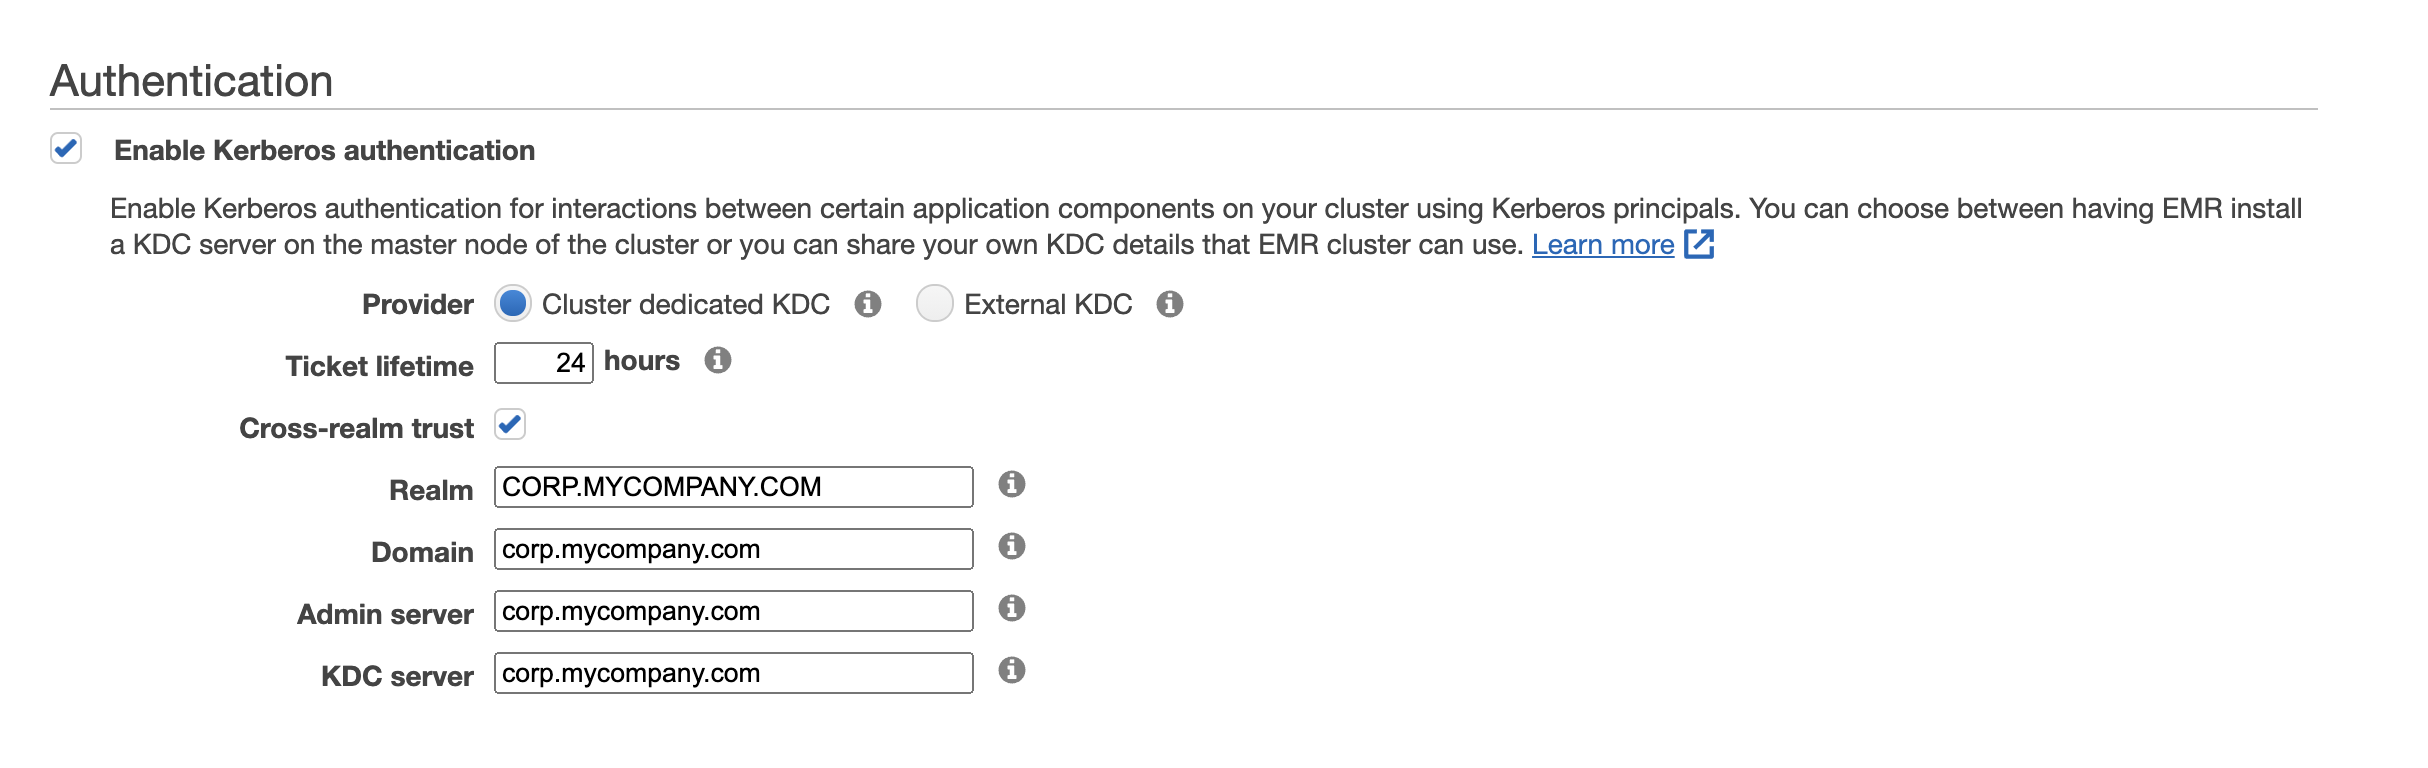2428x768 pixels.
Task: Show info for Cluster dedicated KDC option
Action: pos(868,304)
